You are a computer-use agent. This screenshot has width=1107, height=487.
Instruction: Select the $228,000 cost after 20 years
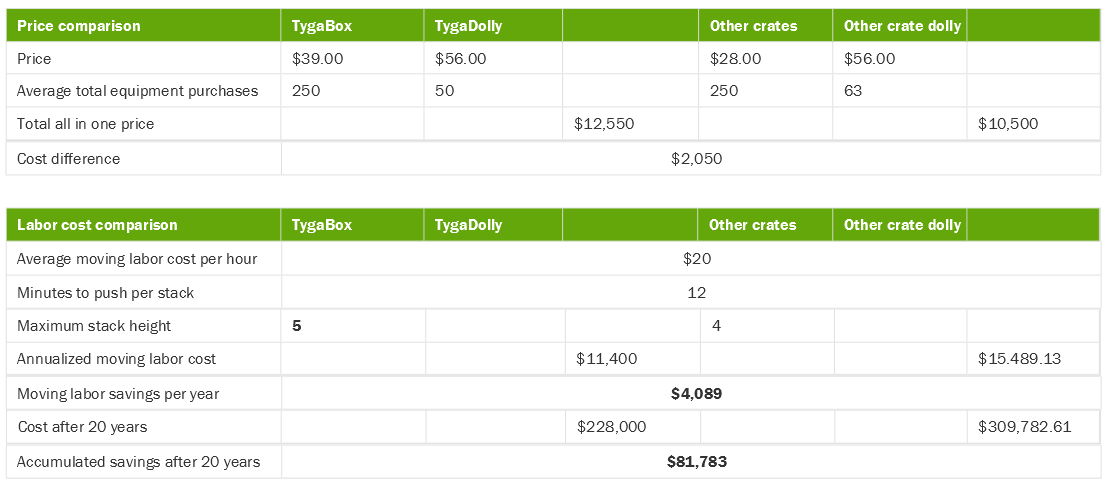611,426
